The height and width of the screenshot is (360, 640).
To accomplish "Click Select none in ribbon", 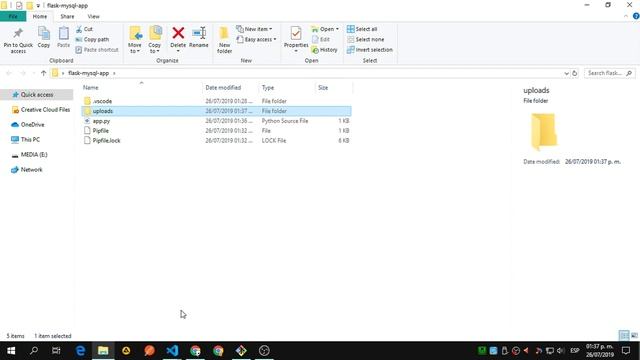I will pos(365,40).
